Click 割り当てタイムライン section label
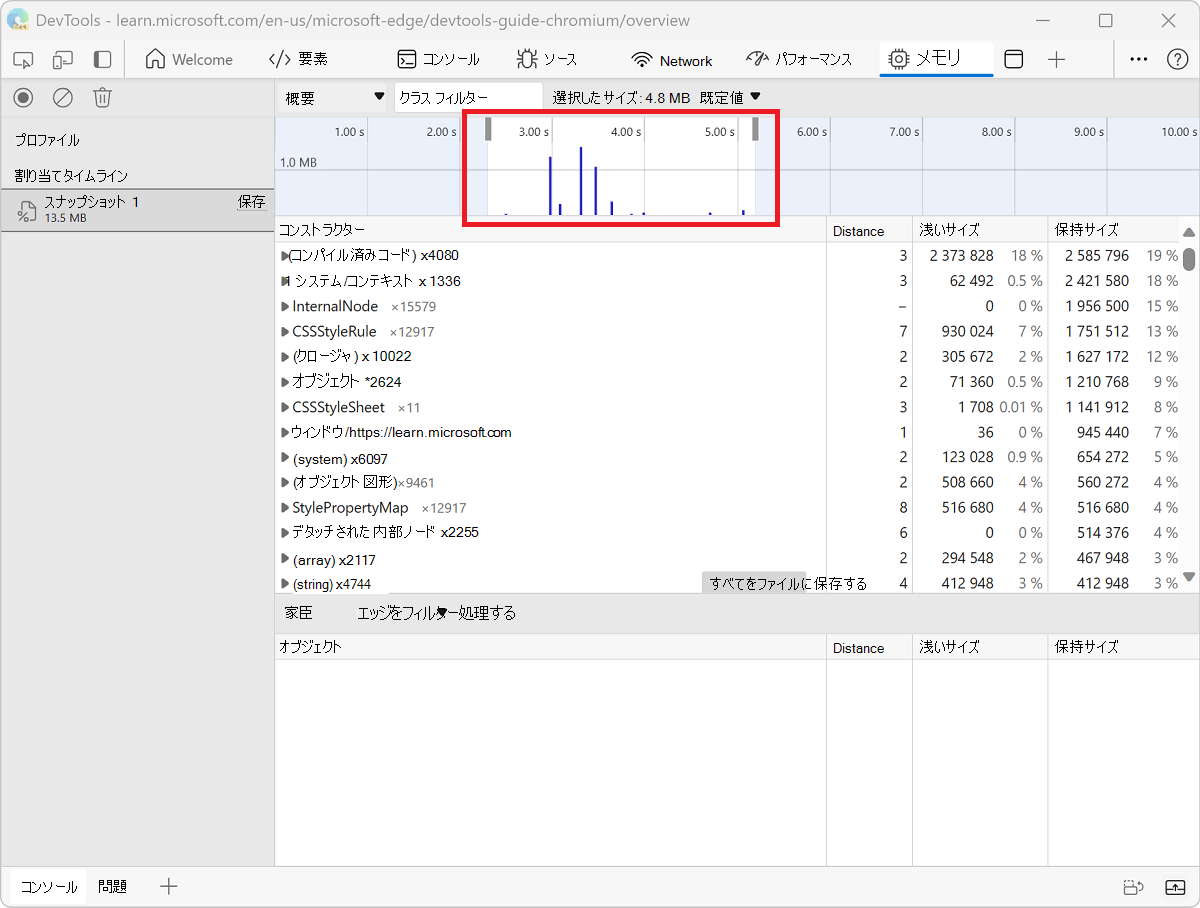1200x908 pixels. [71, 175]
